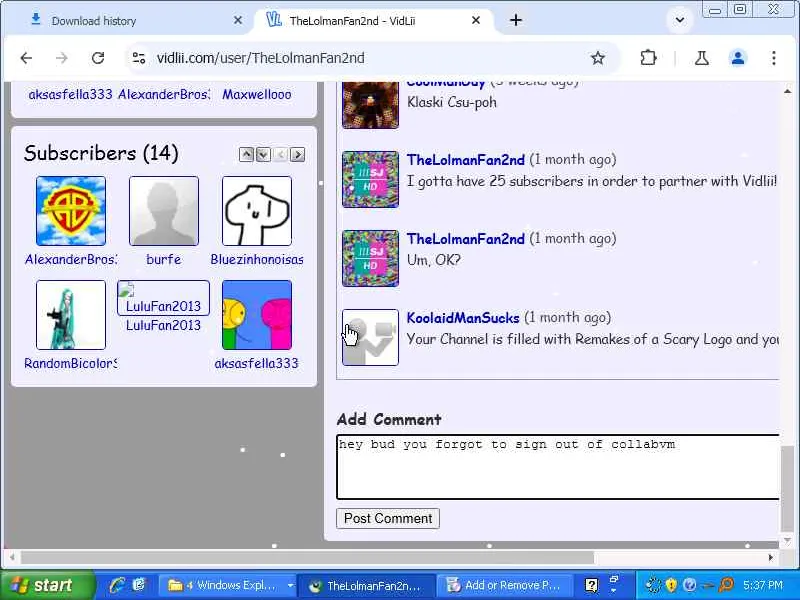This screenshot has width=800, height=600.
Task: Click the 'Subscribers (14)' heading
Action: coord(101,154)
